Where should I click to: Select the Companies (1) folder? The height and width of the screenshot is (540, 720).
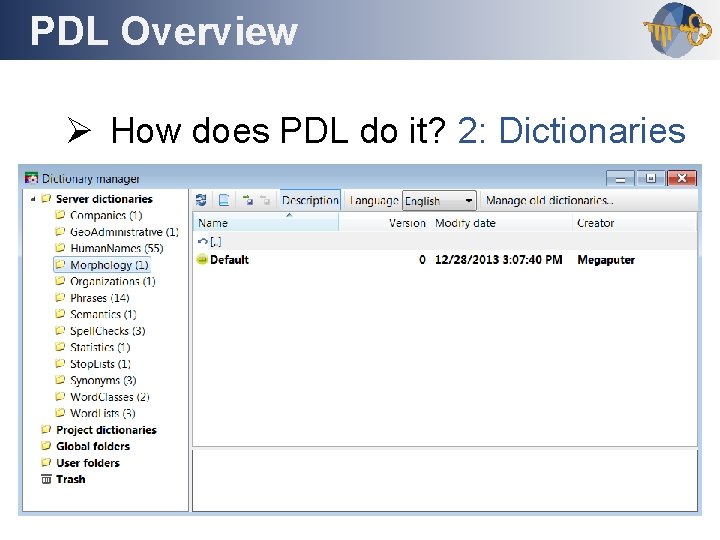pyautogui.click(x=106, y=215)
